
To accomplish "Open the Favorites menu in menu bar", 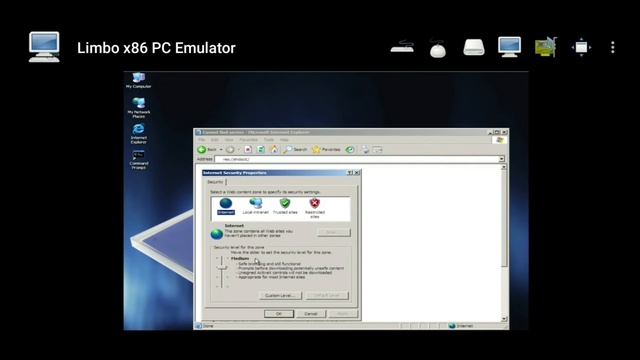I will click(248, 140).
